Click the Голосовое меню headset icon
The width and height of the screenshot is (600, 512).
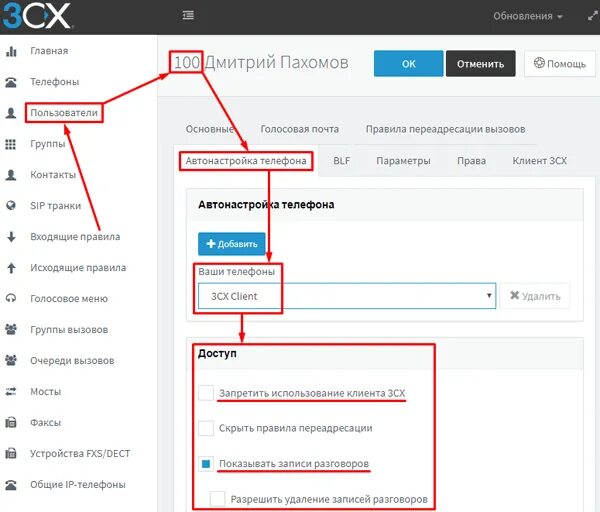click(11, 298)
